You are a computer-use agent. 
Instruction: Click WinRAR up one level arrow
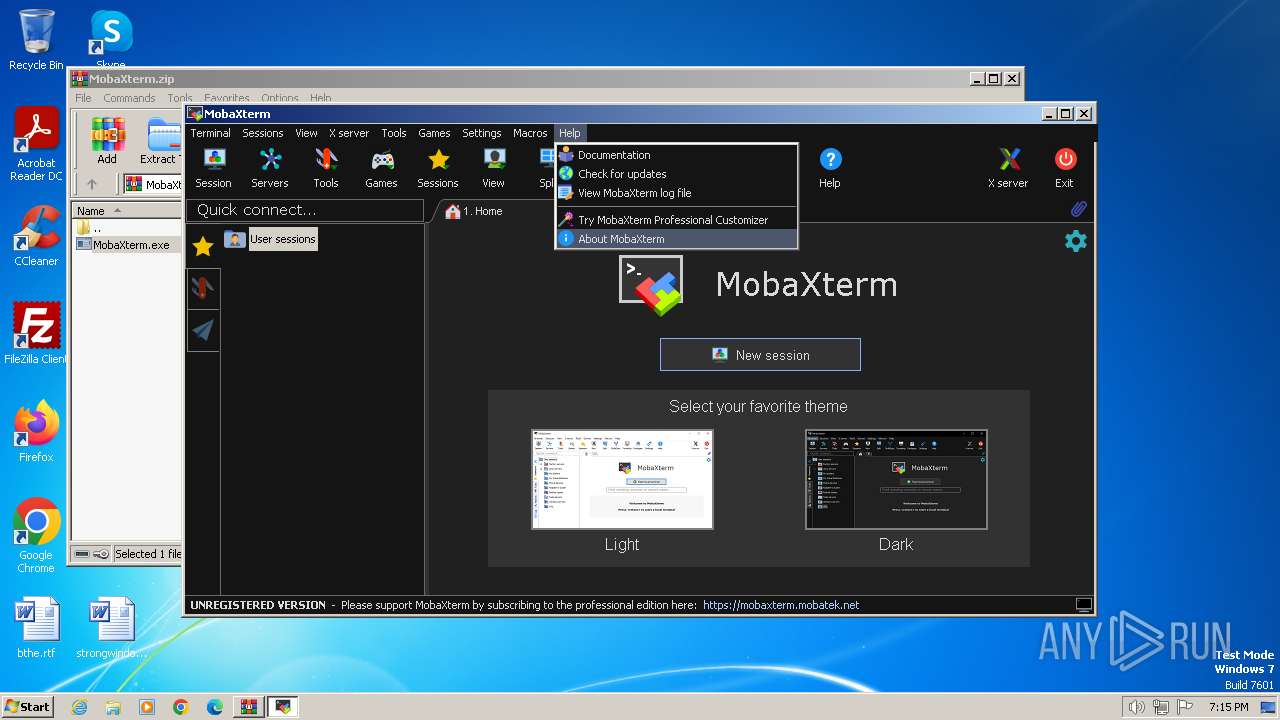92,184
